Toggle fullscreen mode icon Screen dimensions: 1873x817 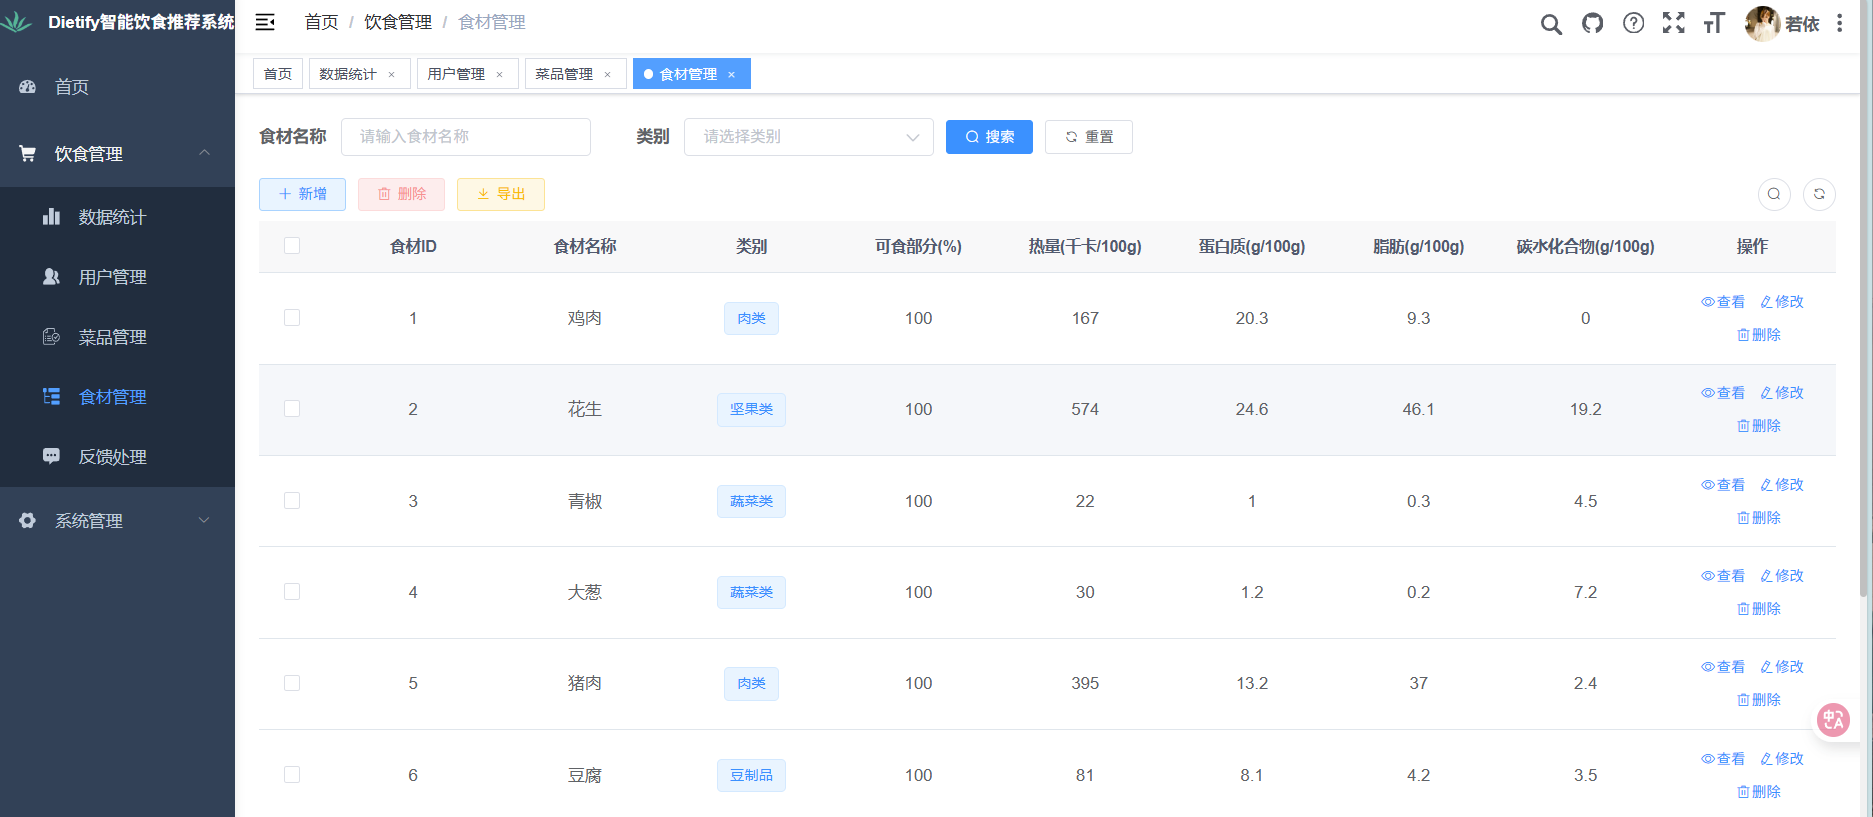(x=1673, y=23)
